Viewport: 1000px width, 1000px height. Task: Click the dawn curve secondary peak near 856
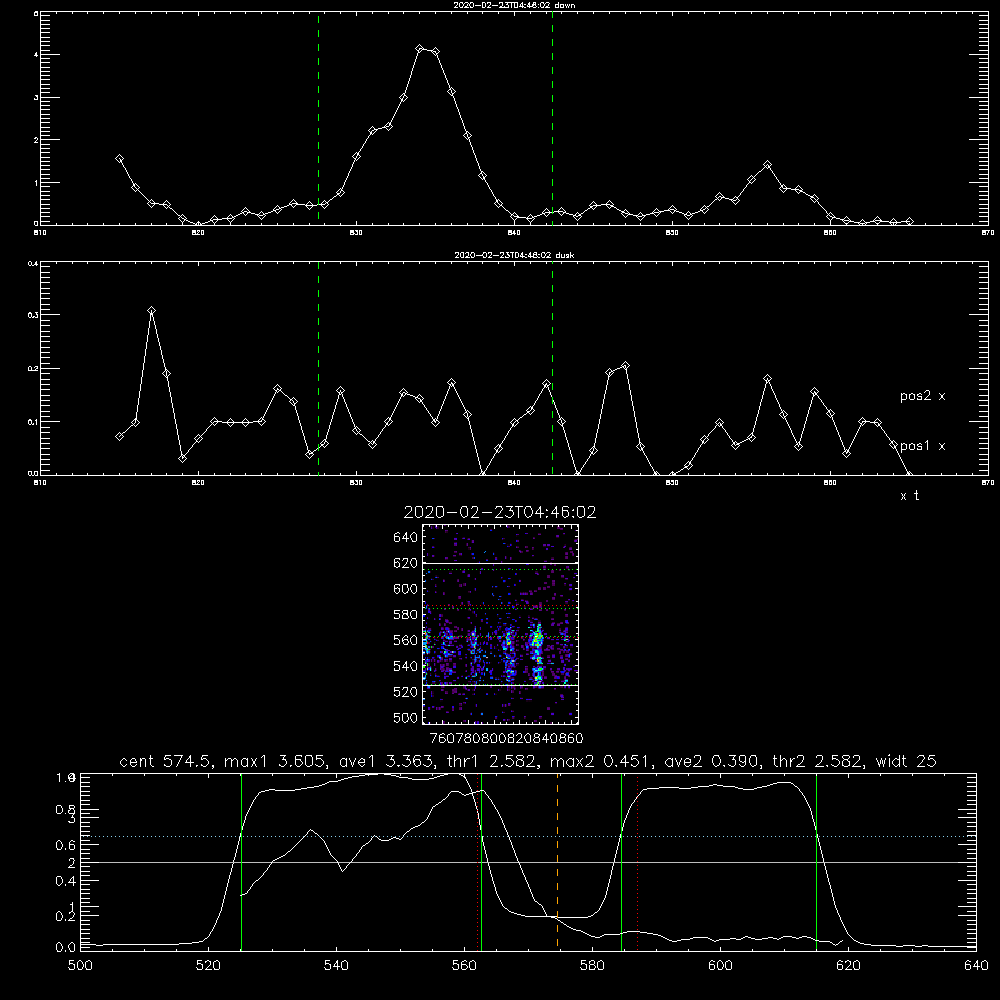tap(767, 165)
